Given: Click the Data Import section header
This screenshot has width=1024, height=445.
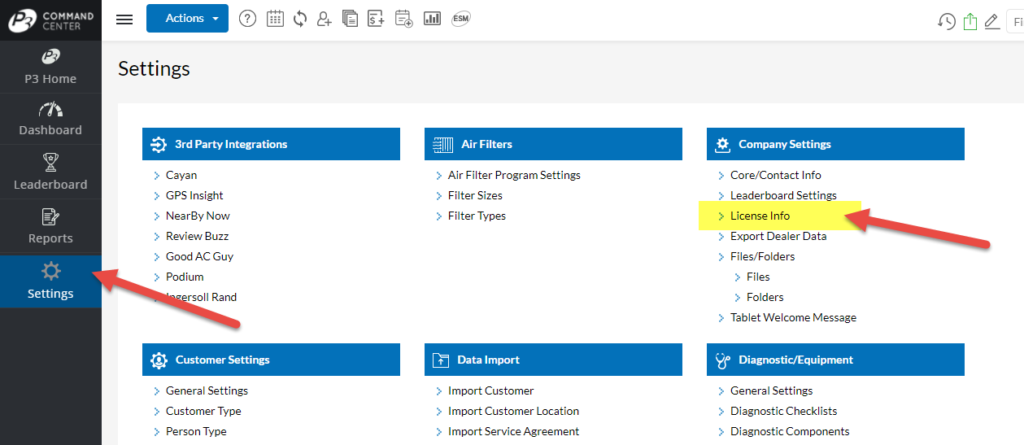Looking at the screenshot, I should 553,359.
